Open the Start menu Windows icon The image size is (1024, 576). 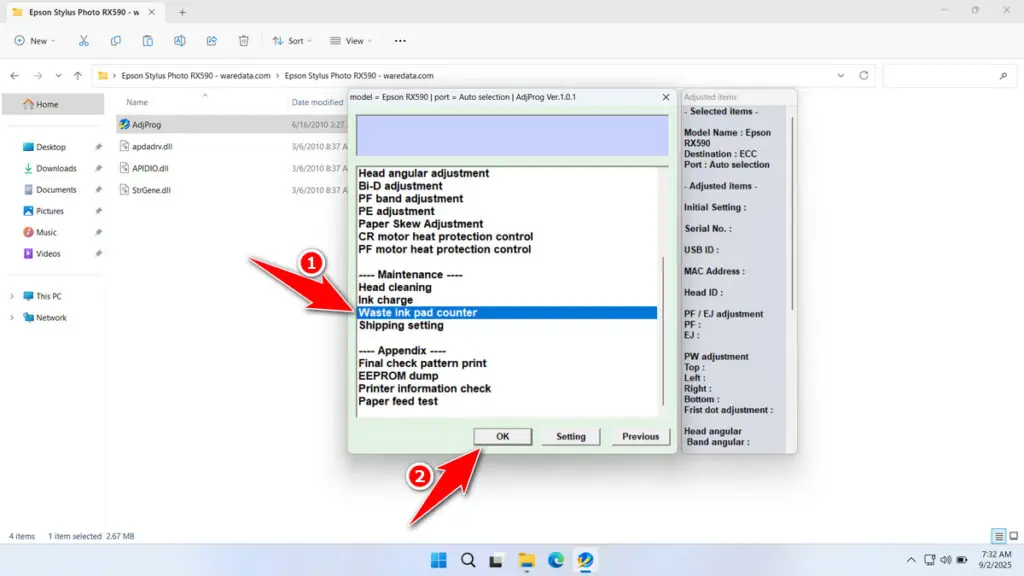[439, 560]
